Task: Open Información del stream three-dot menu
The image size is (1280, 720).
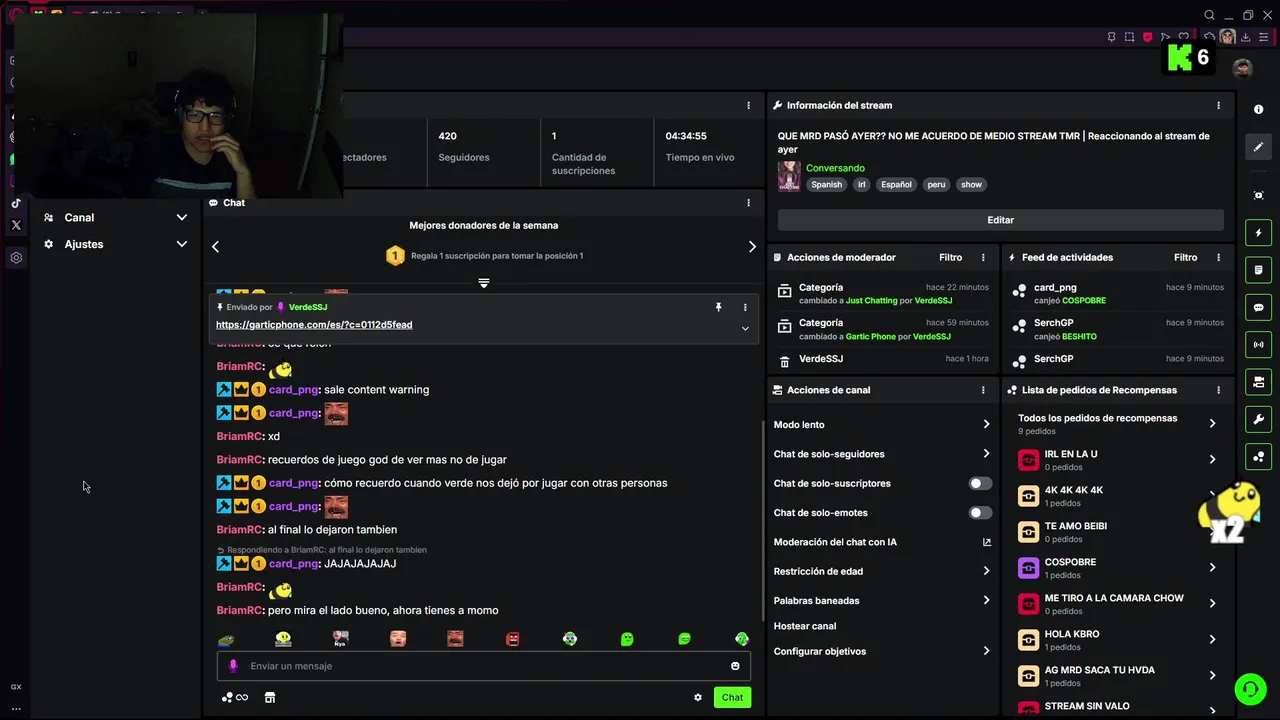Action: tap(1218, 105)
